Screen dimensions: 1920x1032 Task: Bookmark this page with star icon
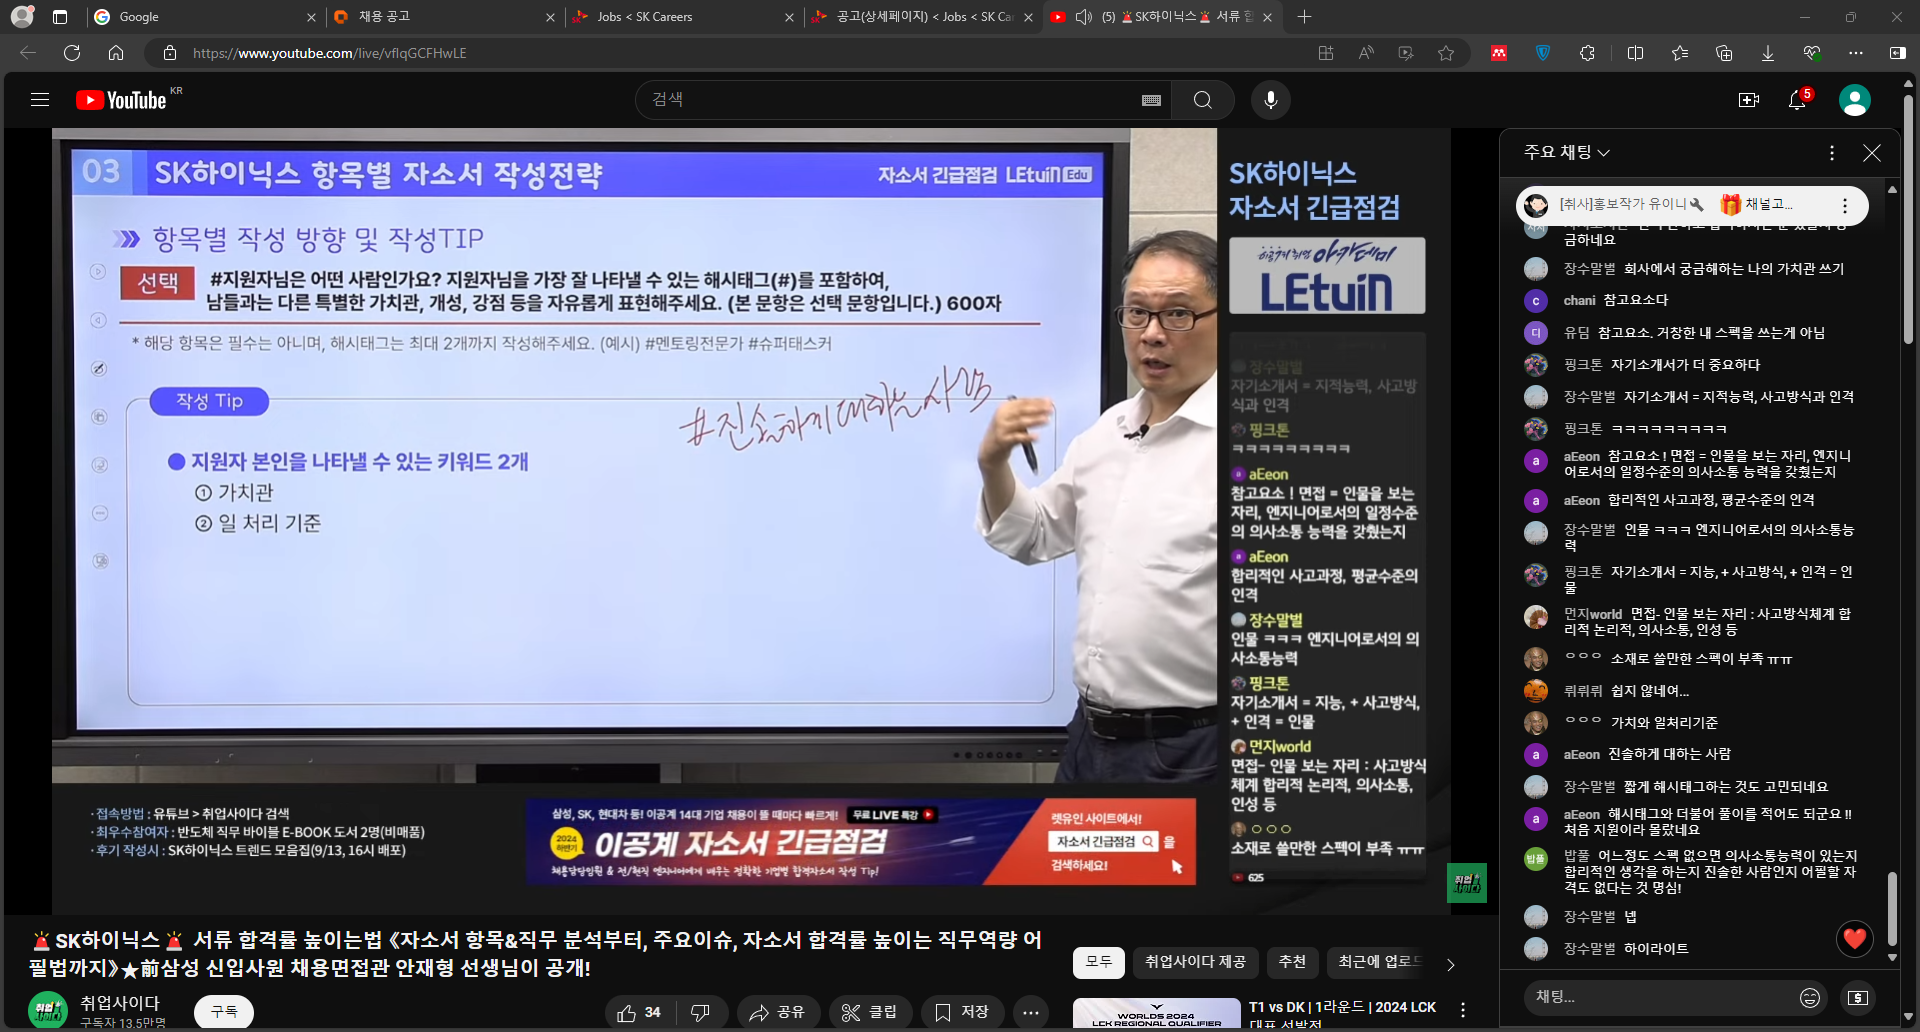click(1446, 53)
